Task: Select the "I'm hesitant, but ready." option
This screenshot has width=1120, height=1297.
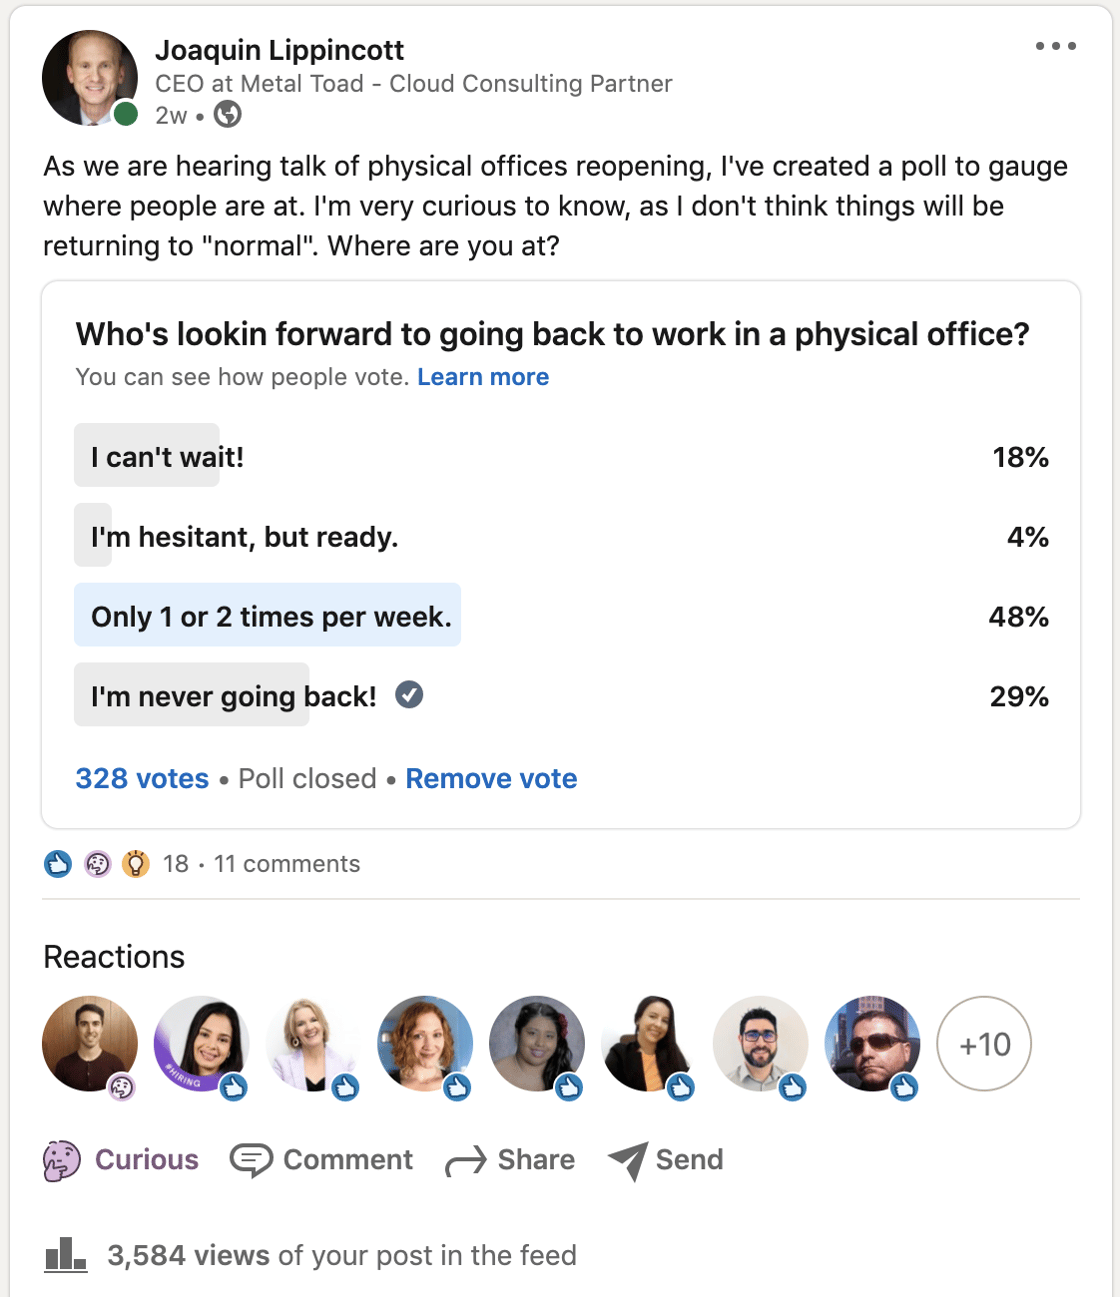Action: click(561, 537)
